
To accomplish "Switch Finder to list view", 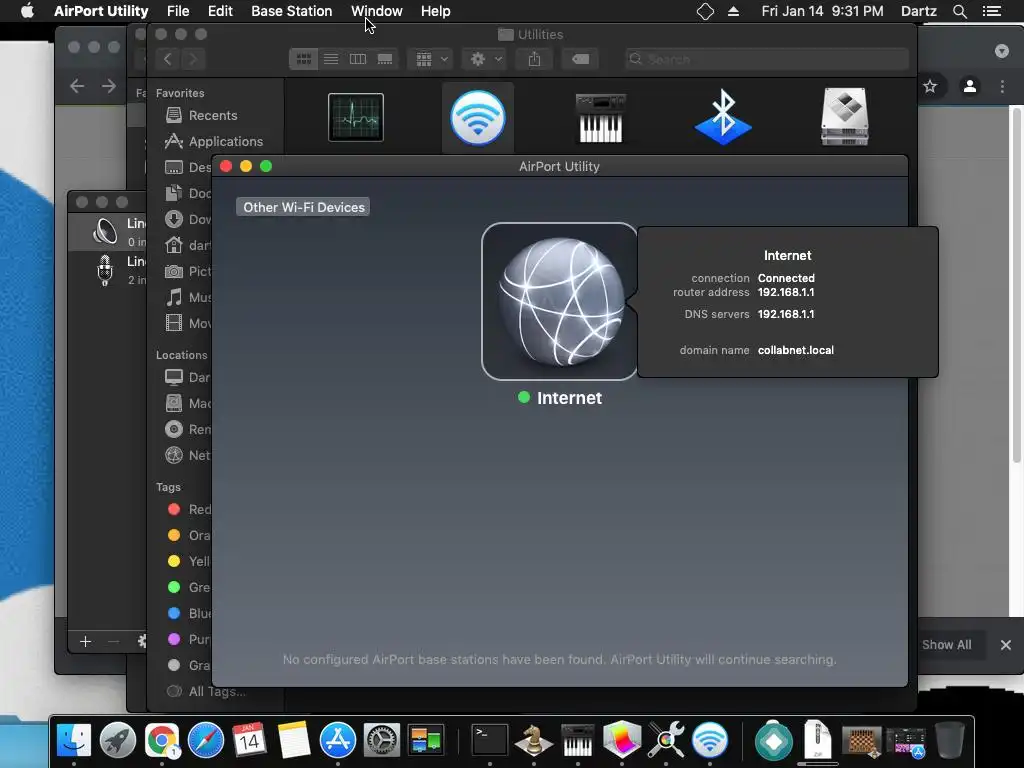I will (331, 59).
